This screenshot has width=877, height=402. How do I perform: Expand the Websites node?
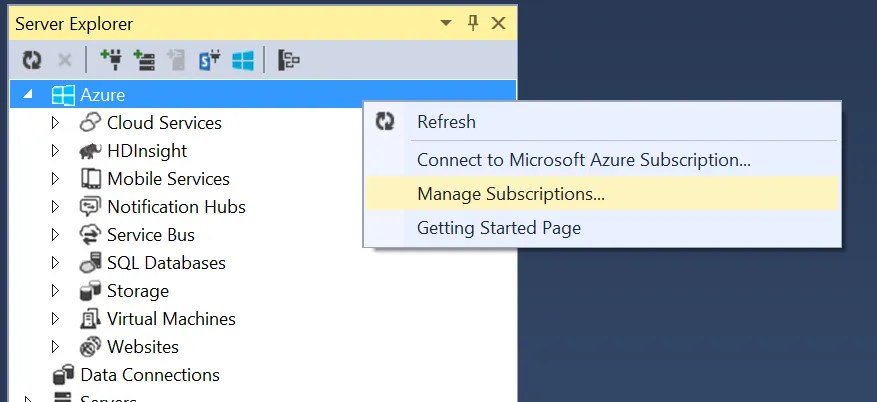pos(55,346)
